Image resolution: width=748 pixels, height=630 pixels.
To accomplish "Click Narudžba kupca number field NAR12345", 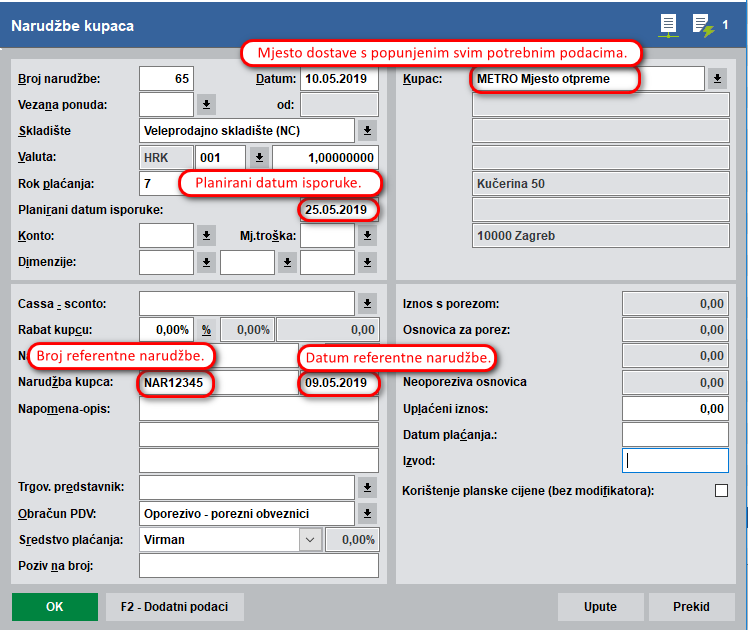I will (218, 382).
